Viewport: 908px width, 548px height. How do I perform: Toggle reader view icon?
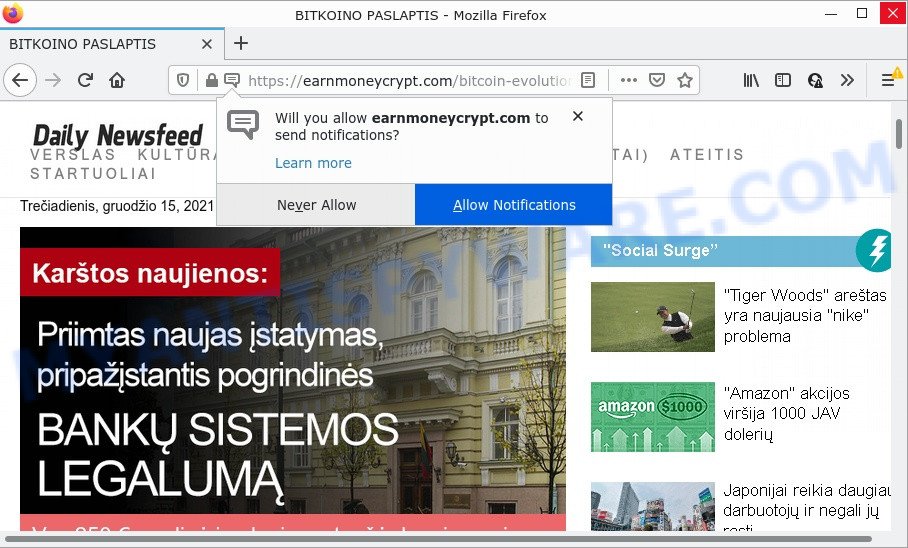click(x=588, y=80)
